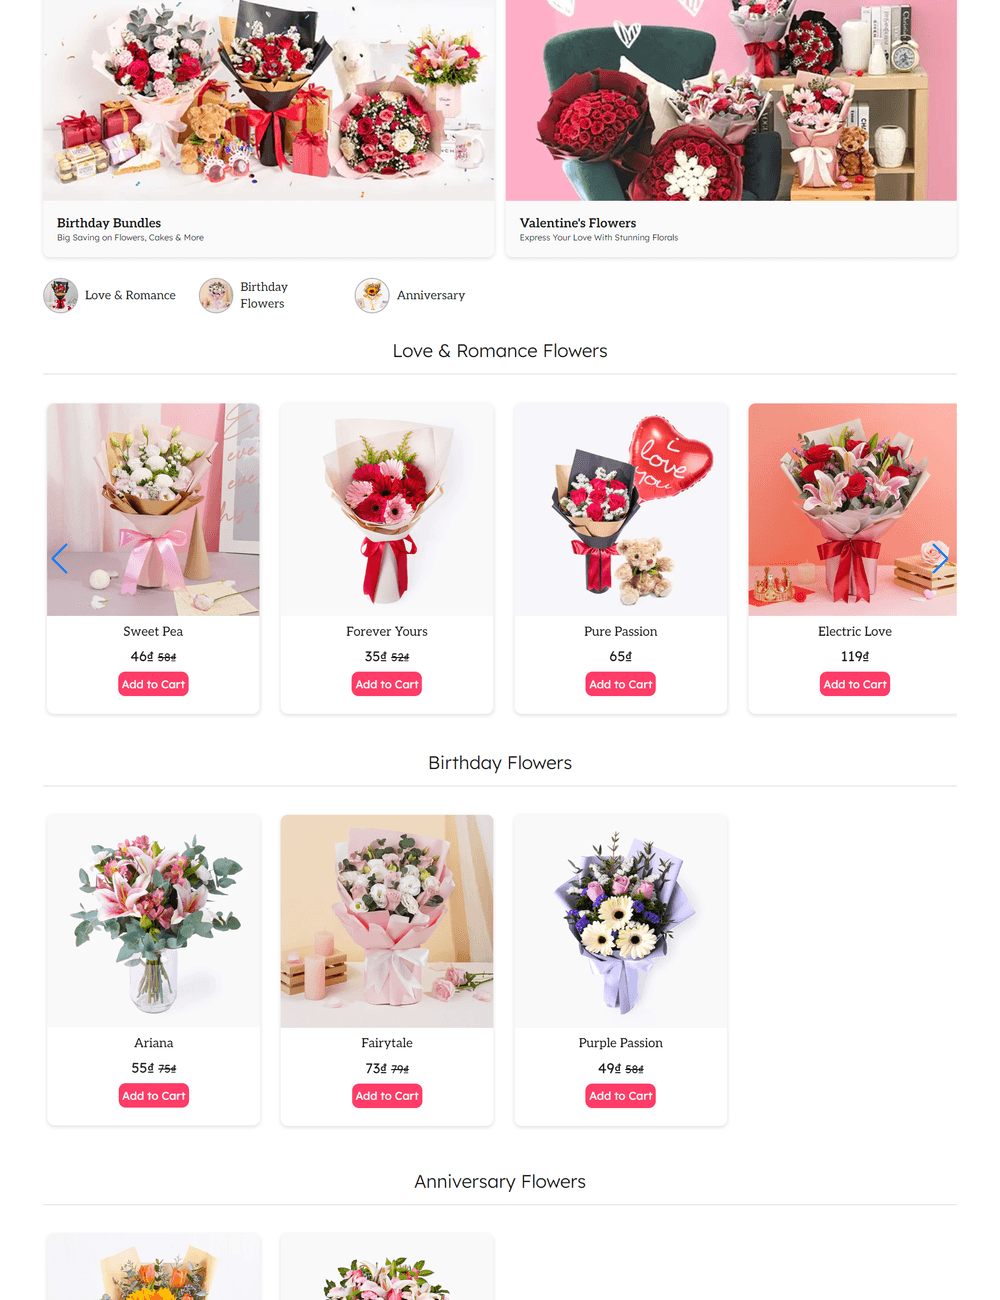Add Fairytale bouquet to cart
Screen dimensions: 1000x1300
click(x=387, y=1096)
